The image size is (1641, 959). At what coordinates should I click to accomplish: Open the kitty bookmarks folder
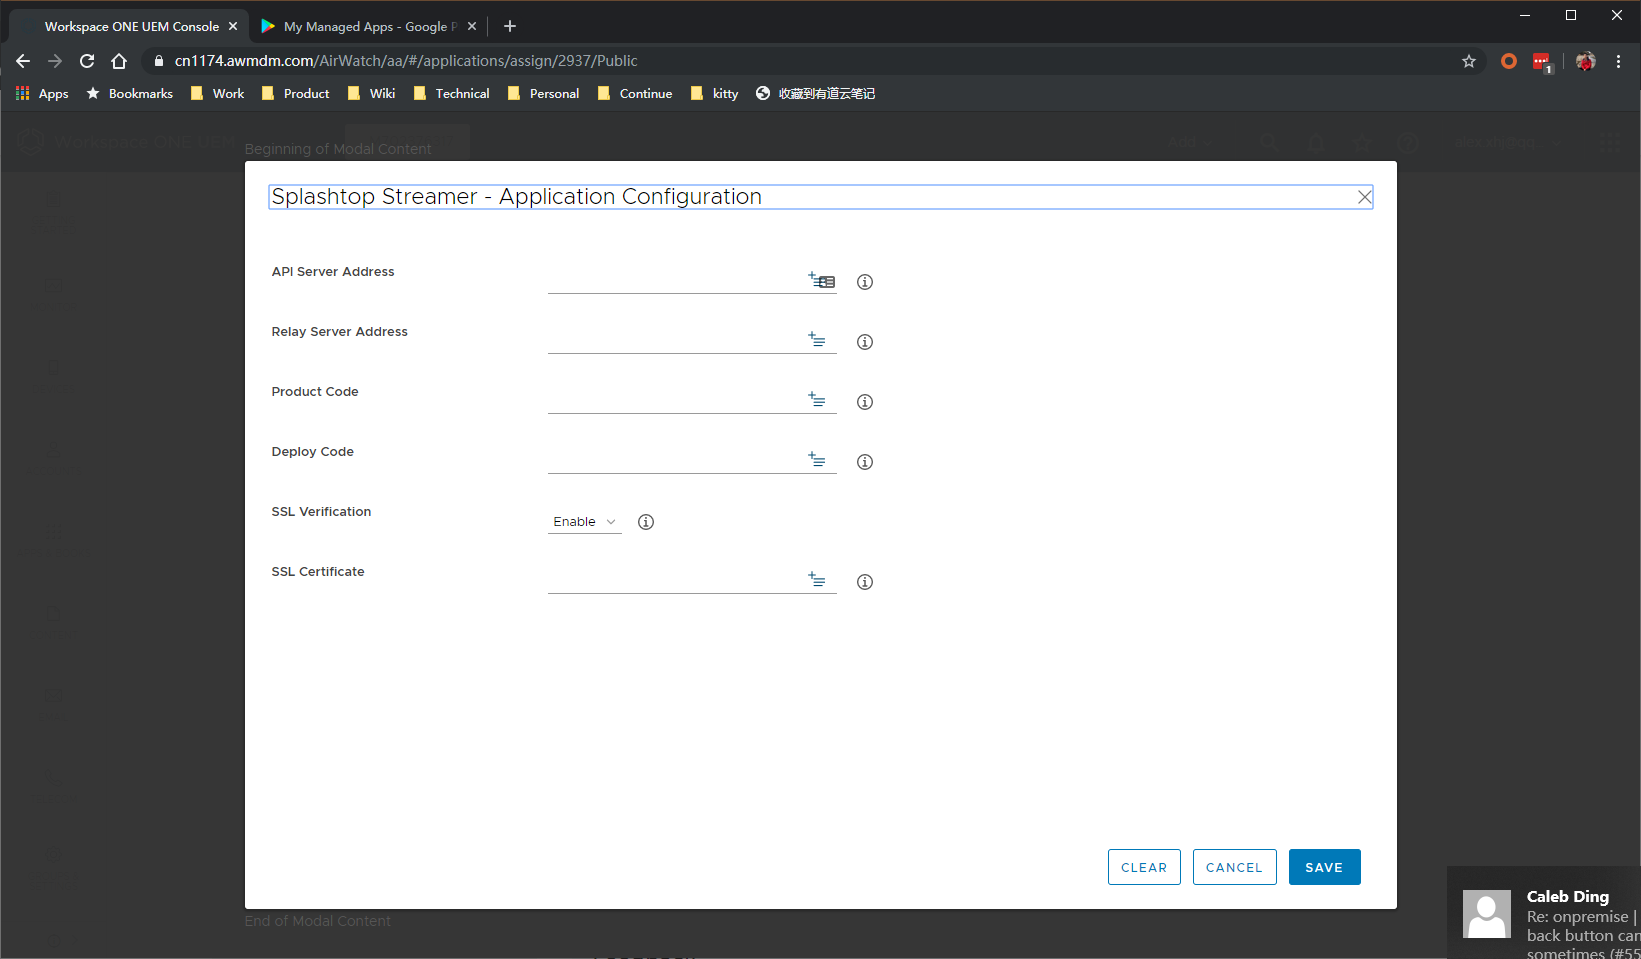[714, 93]
